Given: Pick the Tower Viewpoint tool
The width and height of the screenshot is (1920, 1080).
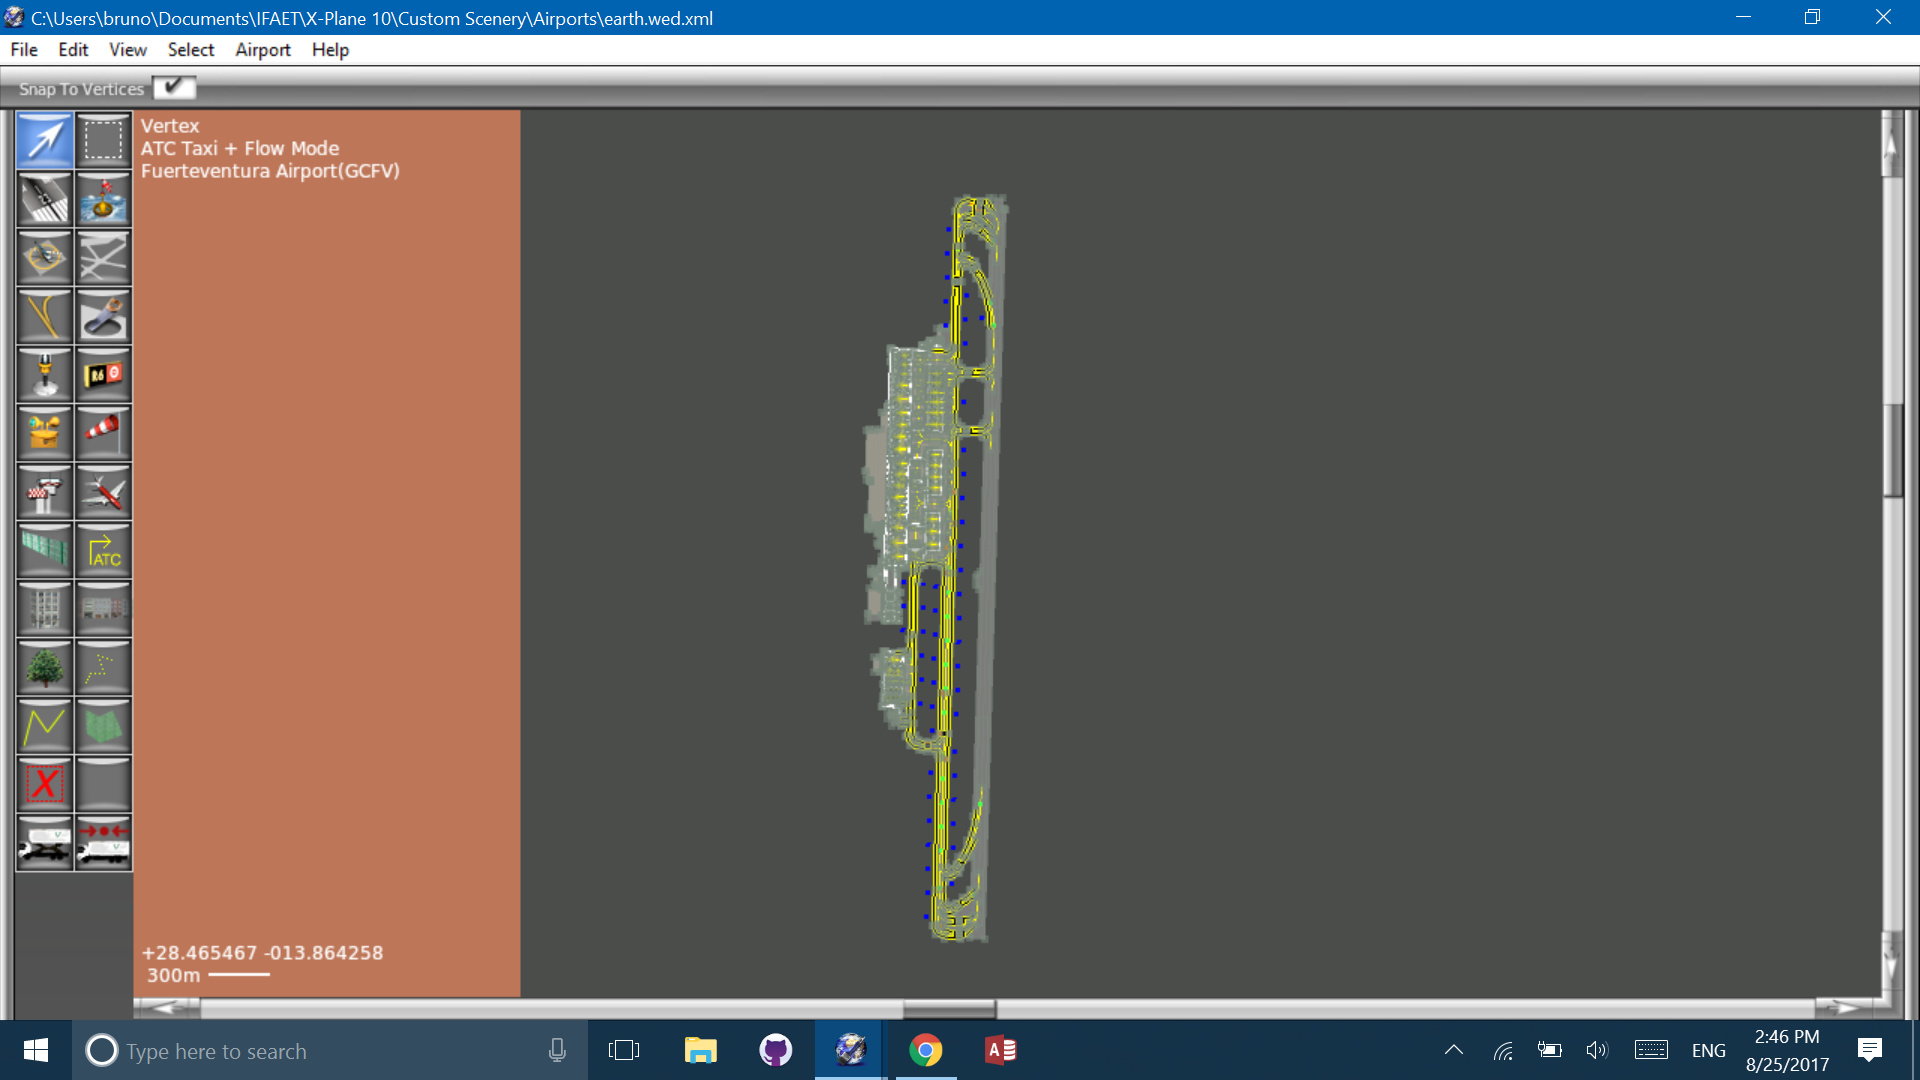Looking at the screenshot, I should (45, 492).
